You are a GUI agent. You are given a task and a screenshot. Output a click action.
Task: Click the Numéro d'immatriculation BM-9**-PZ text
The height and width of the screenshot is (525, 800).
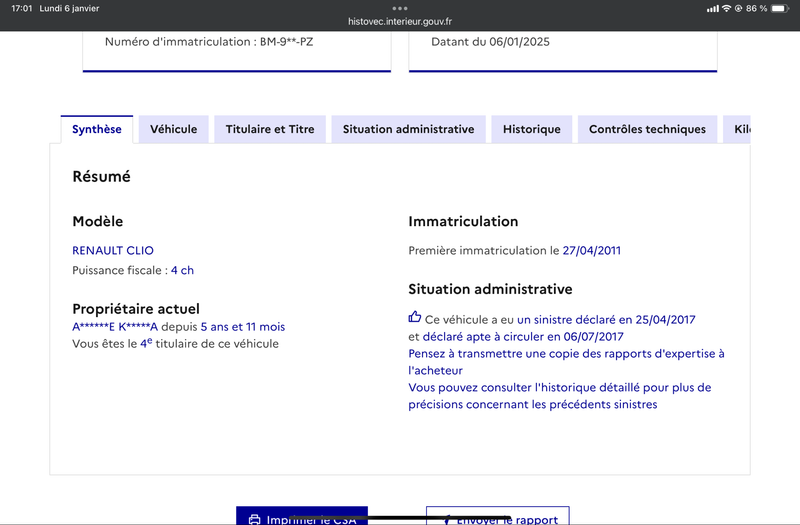point(209,42)
